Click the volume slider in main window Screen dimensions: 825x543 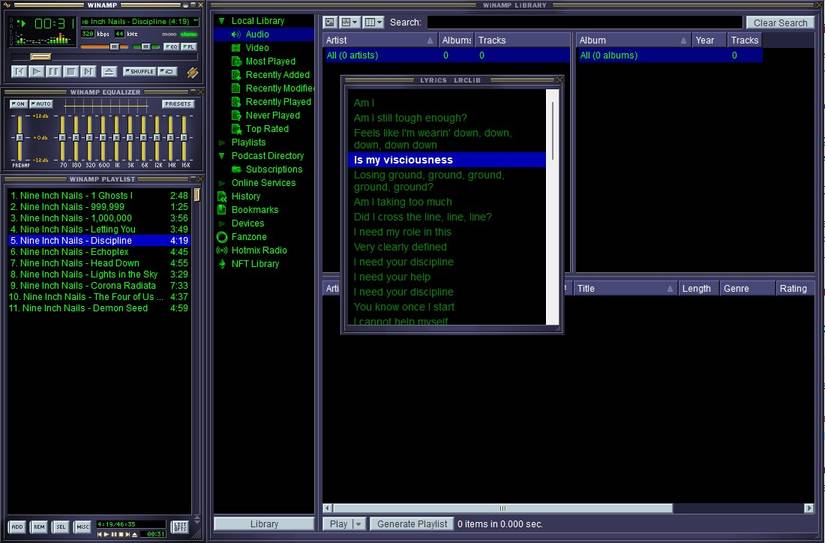pyautogui.click(x=104, y=47)
